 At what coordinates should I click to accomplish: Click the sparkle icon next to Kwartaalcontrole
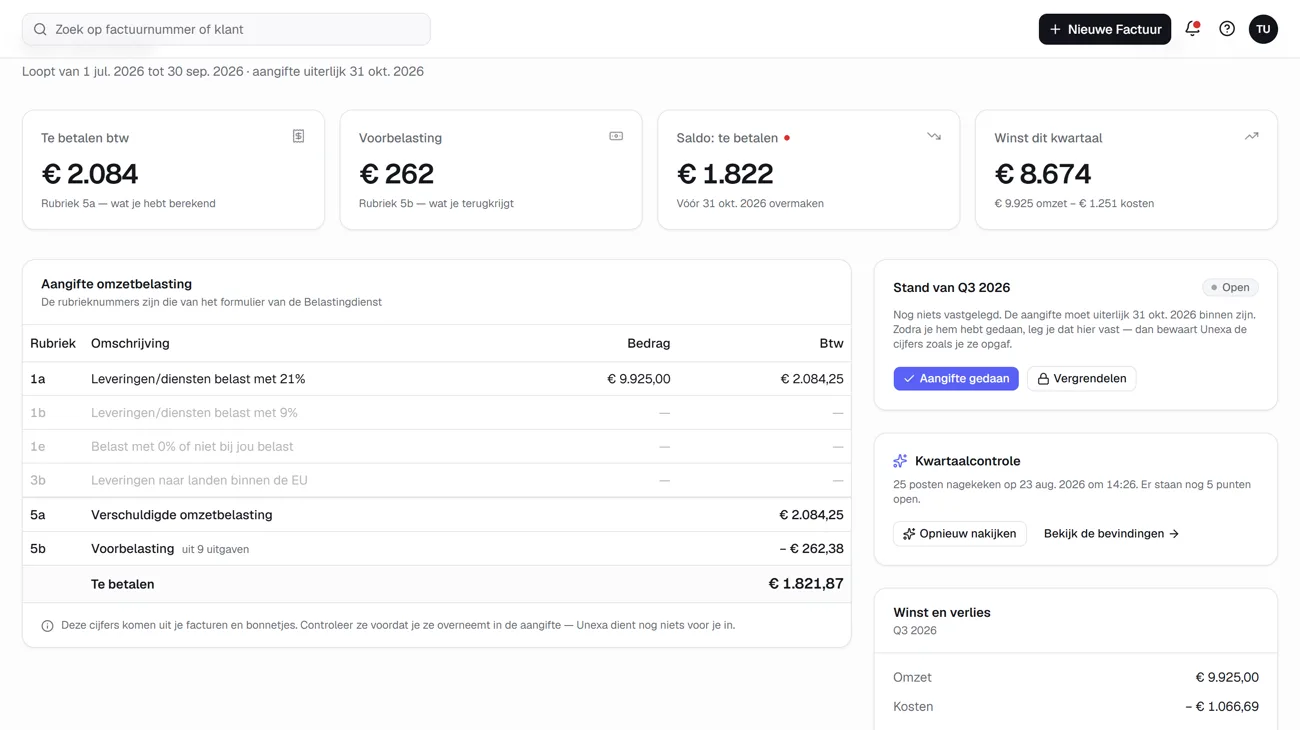pos(900,461)
